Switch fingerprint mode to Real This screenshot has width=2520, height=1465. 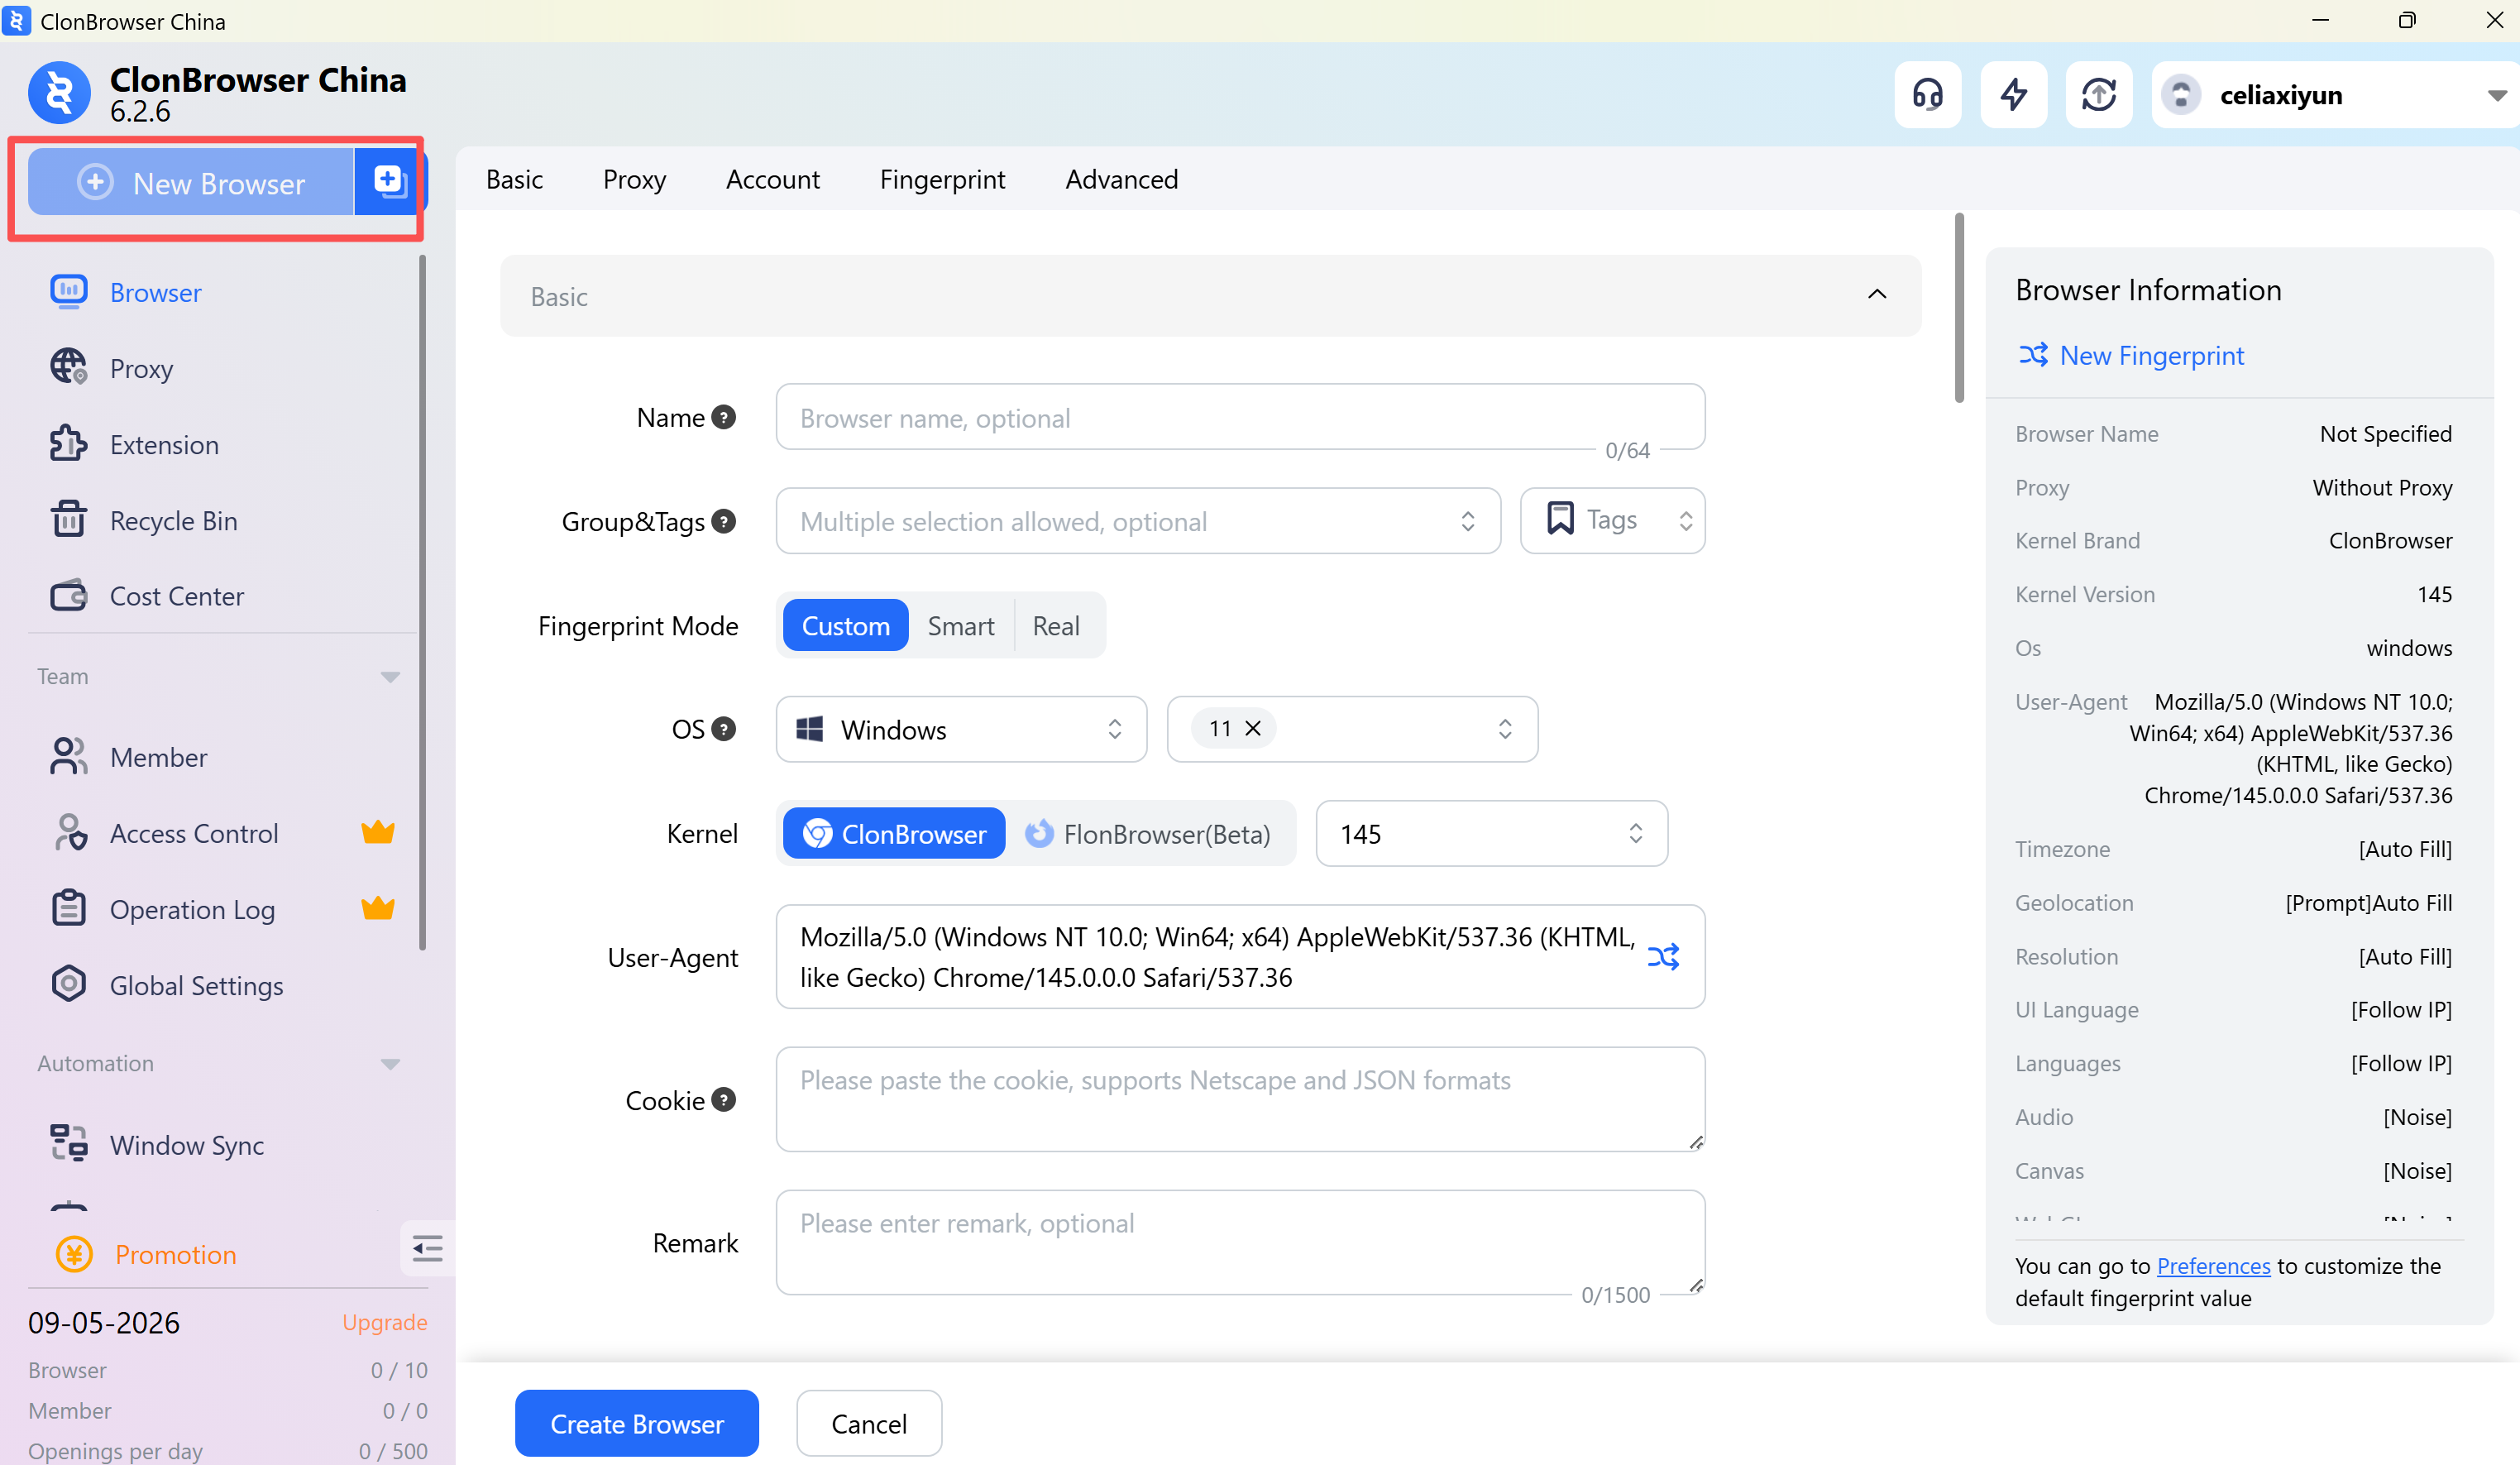click(1055, 626)
